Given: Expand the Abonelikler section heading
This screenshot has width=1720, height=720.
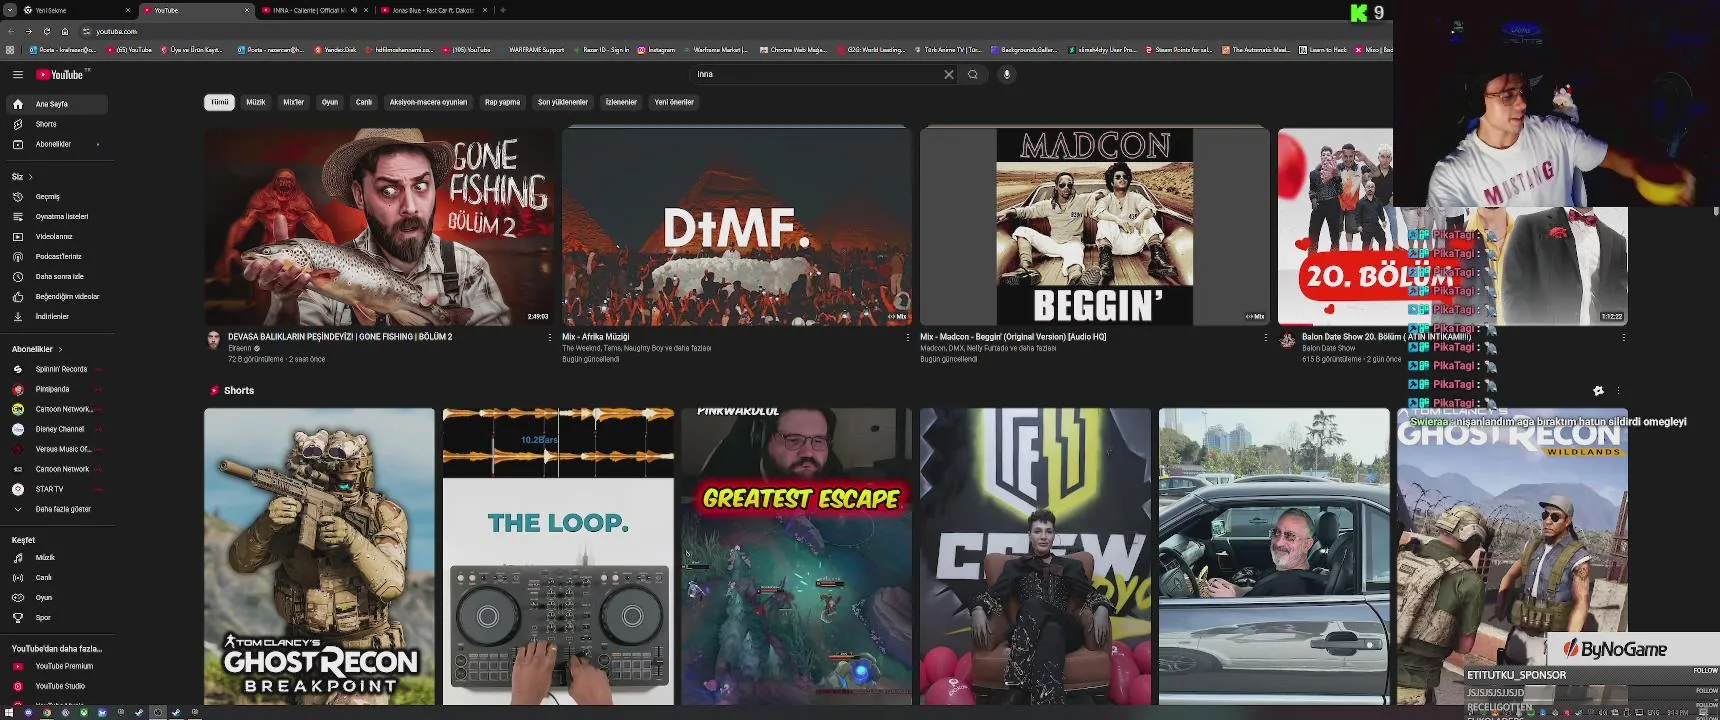Looking at the screenshot, I should coord(37,349).
